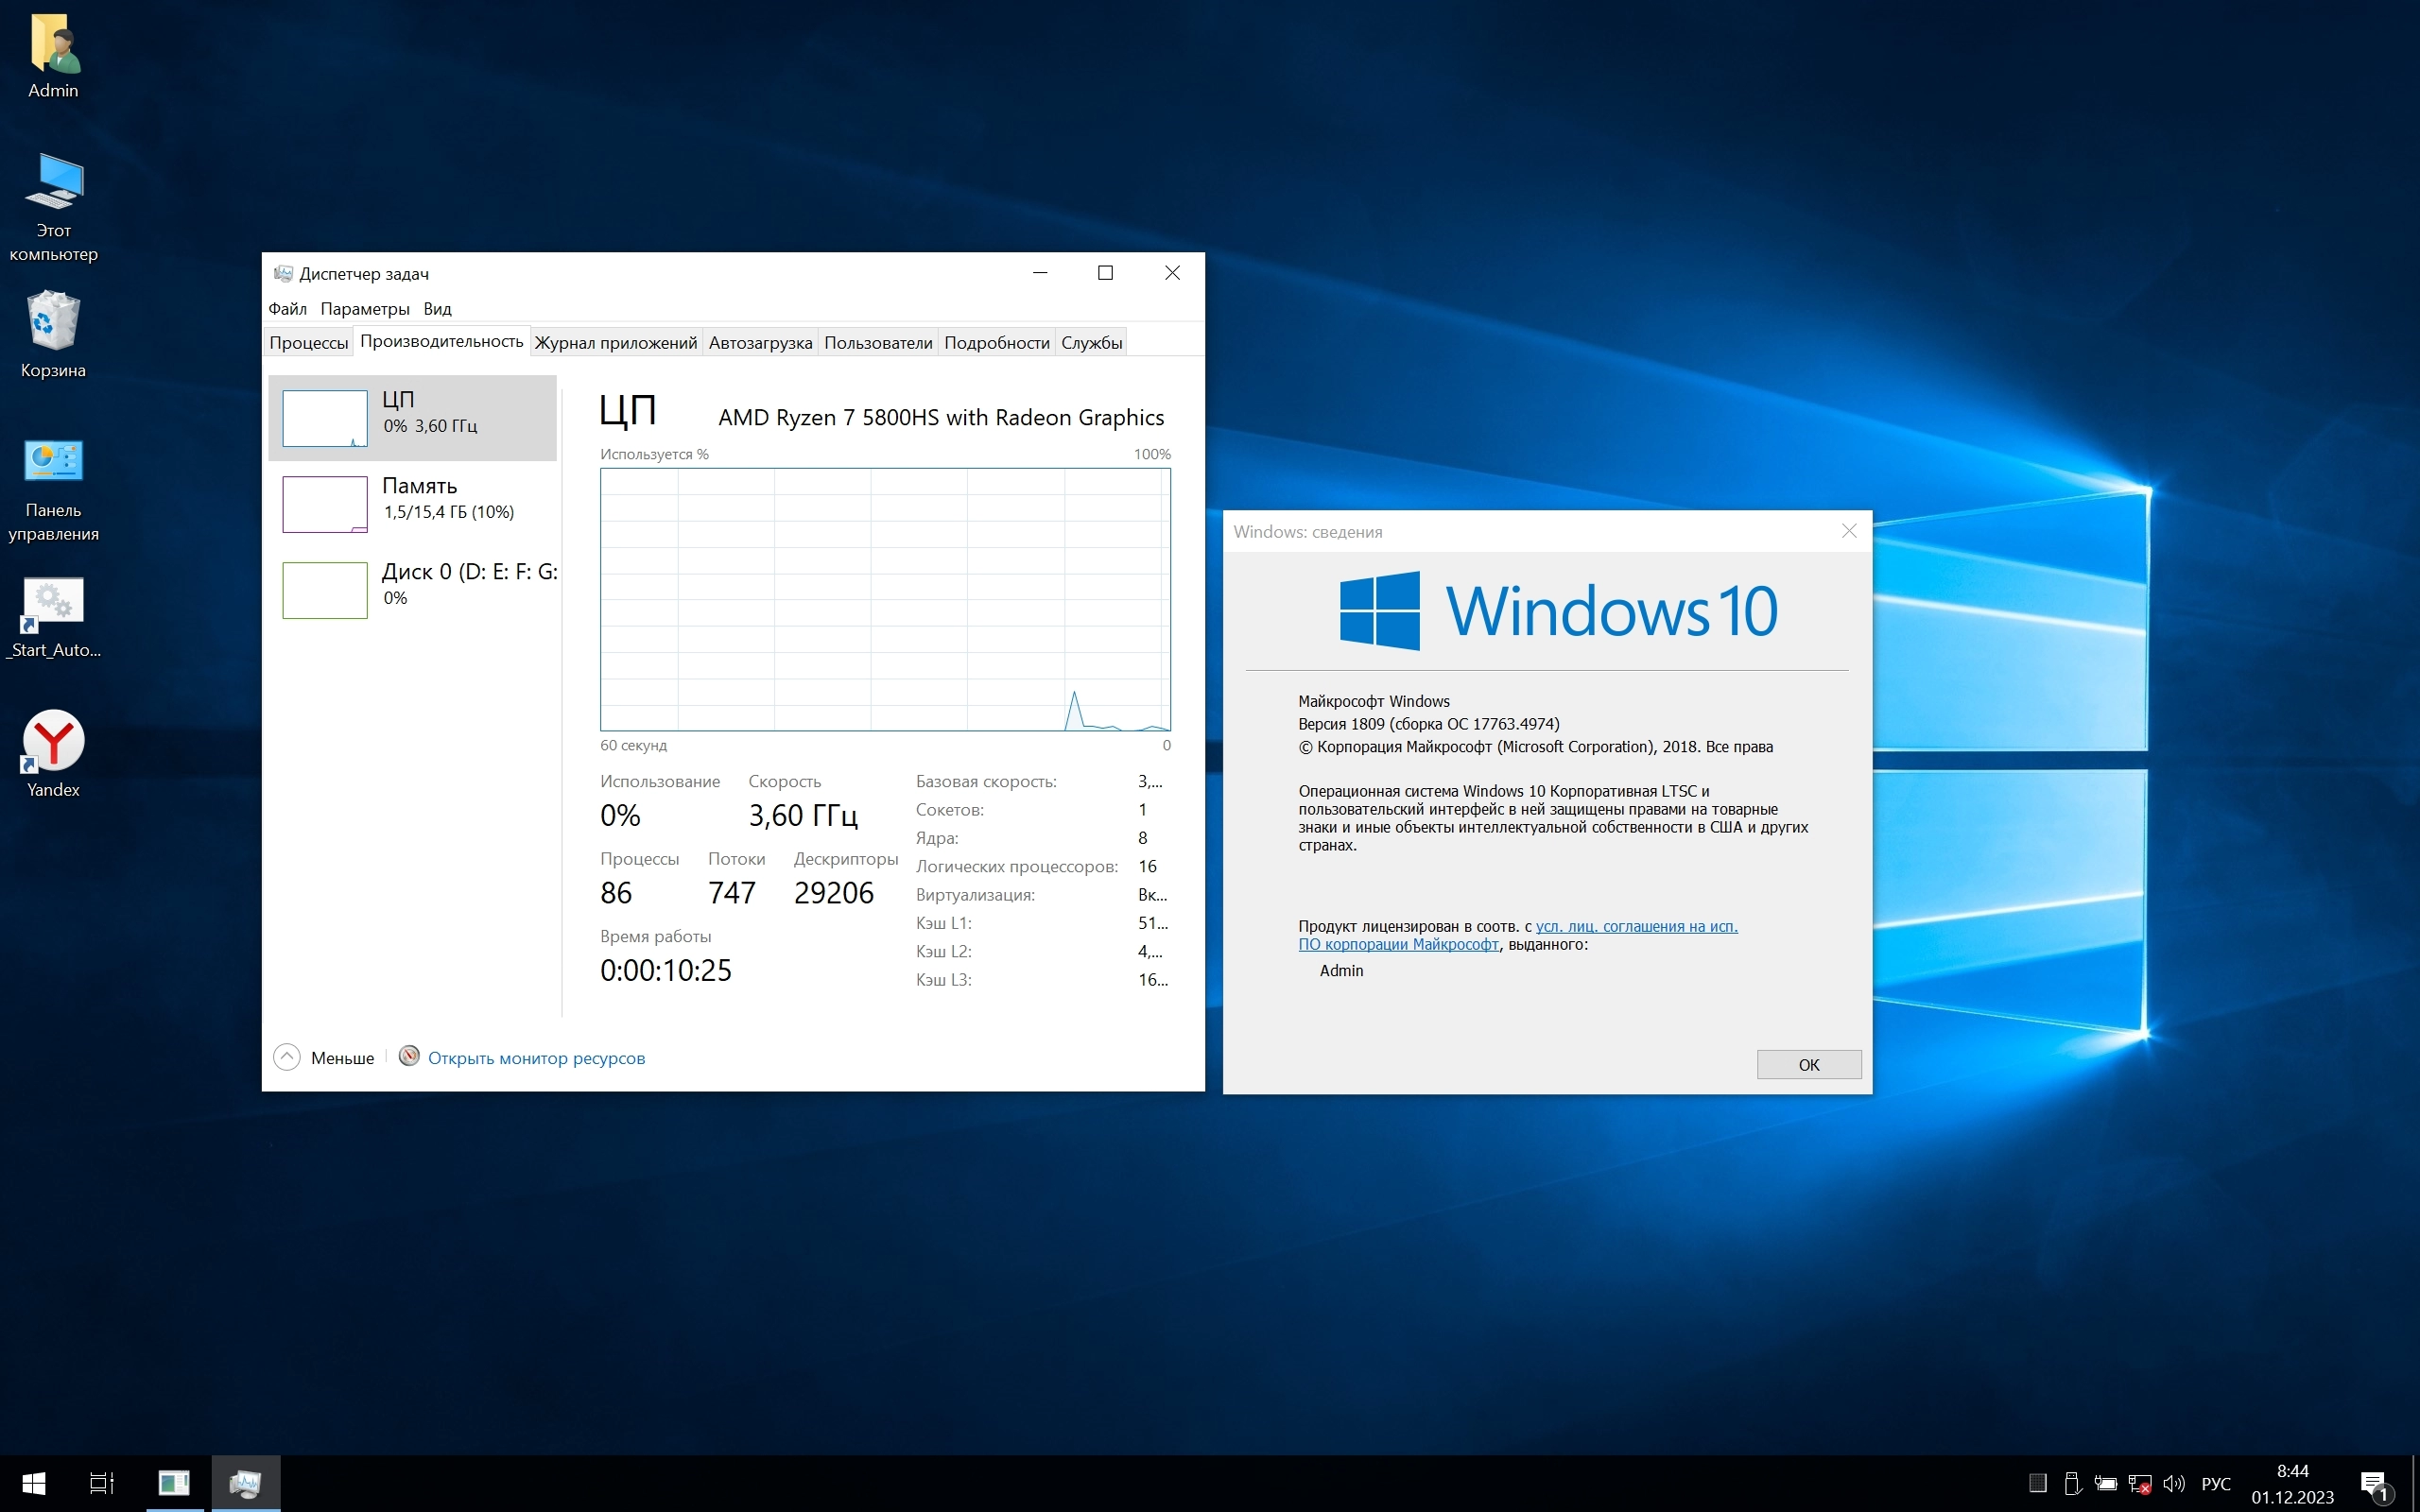Click the volume speaker tray icon
The width and height of the screenshot is (2420, 1512).
click(x=2173, y=1483)
